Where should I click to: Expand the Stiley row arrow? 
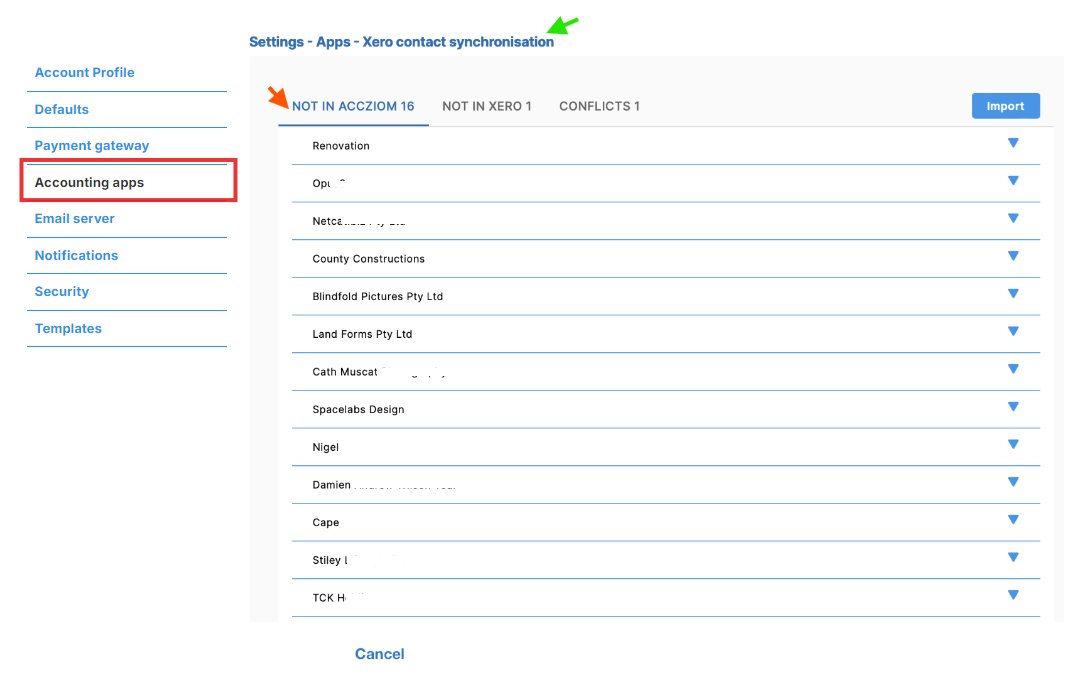[1013, 557]
